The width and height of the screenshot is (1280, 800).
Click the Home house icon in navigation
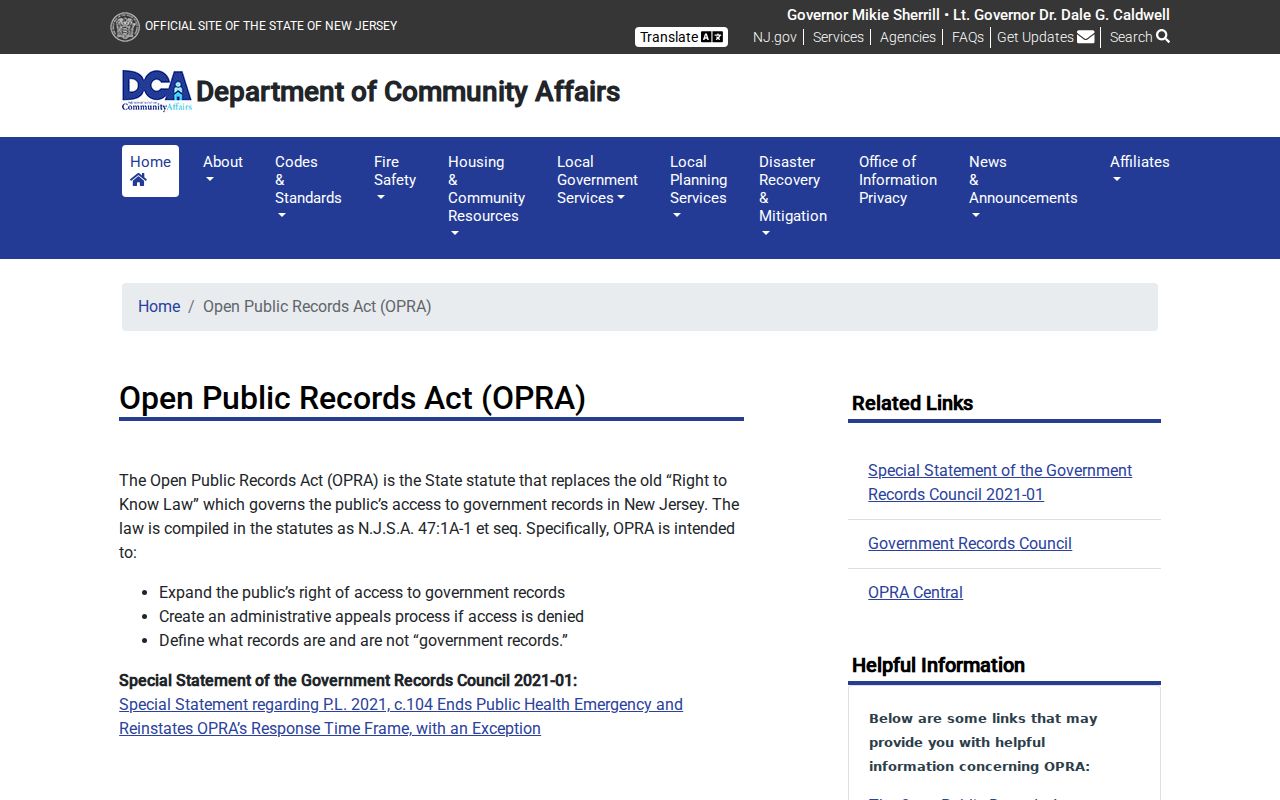(138, 180)
